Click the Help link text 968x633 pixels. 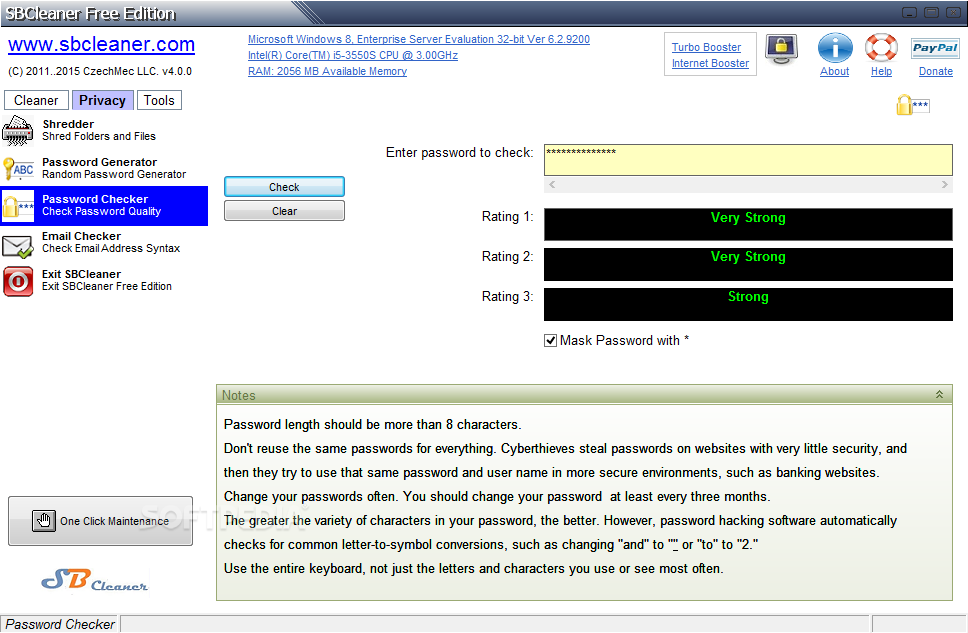point(881,72)
